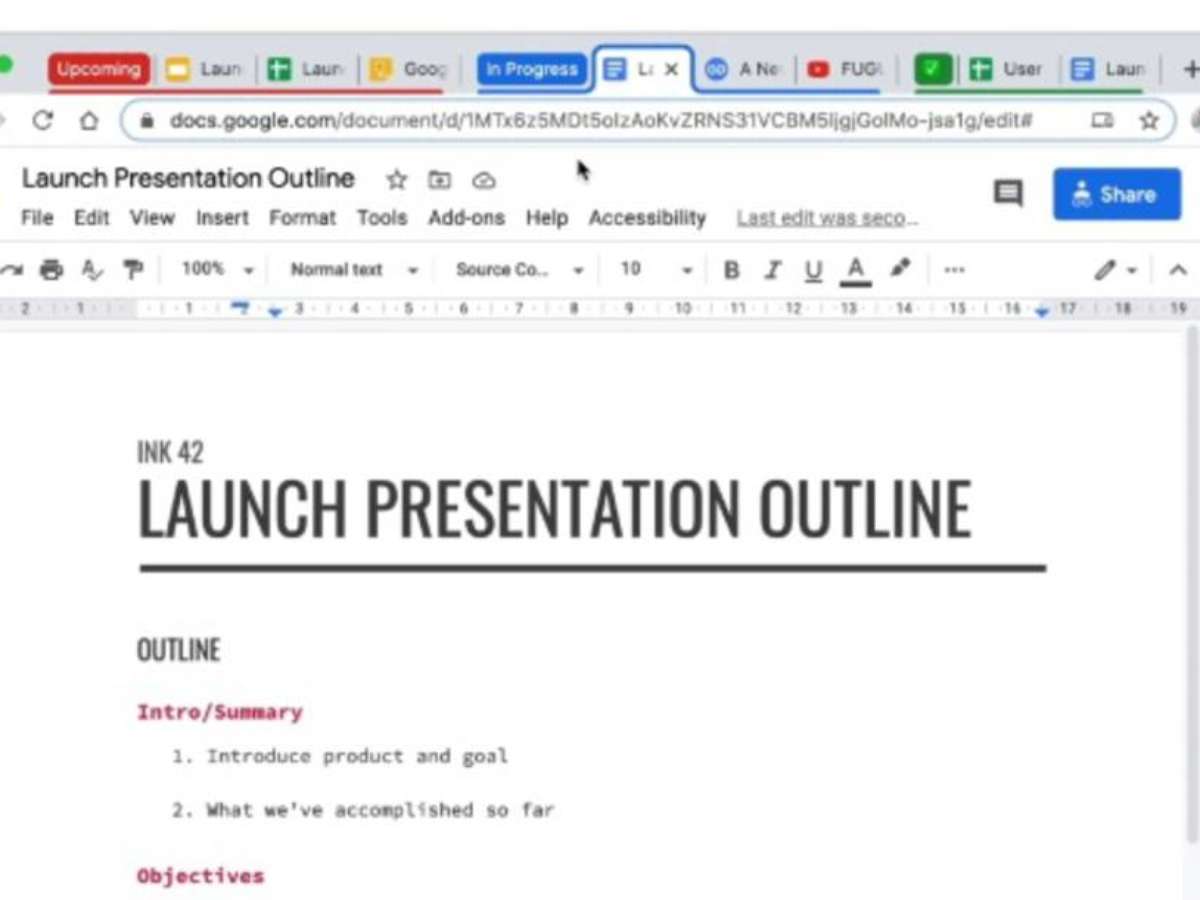This screenshot has height=900, width=1200.
Task: Open the font size 10 dropdown
Action: click(655, 270)
